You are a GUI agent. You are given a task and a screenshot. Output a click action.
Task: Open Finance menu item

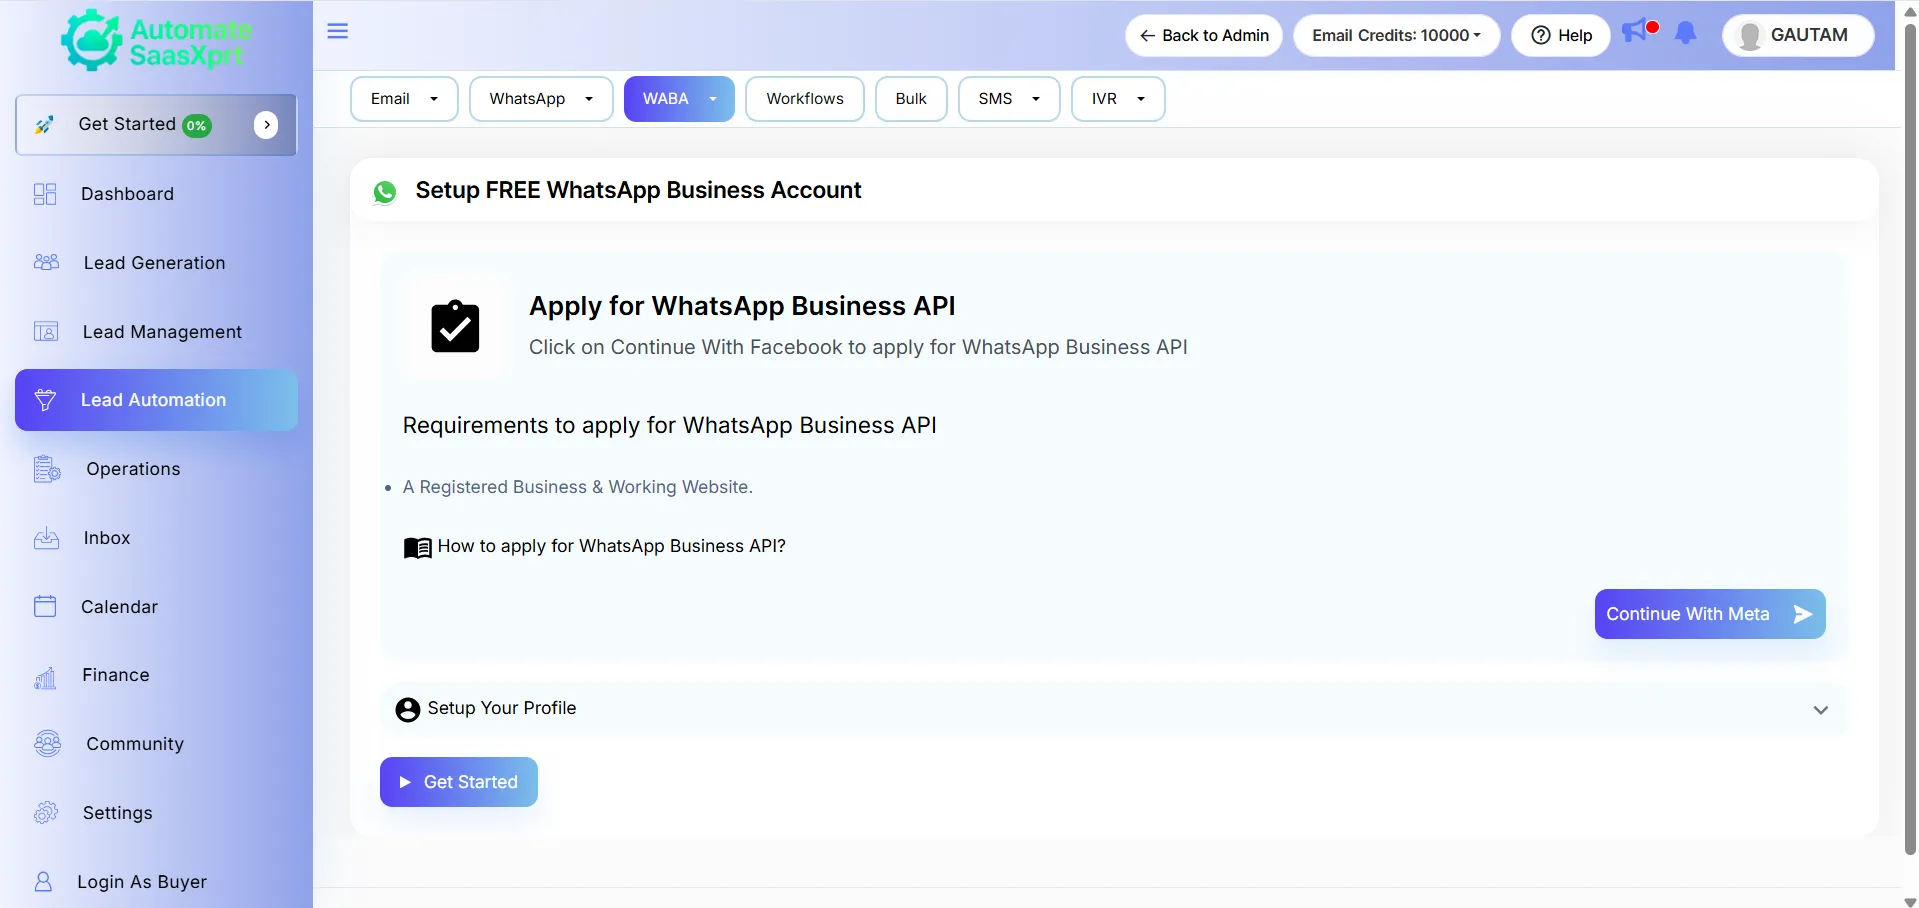pyautogui.click(x=156, y=675)
